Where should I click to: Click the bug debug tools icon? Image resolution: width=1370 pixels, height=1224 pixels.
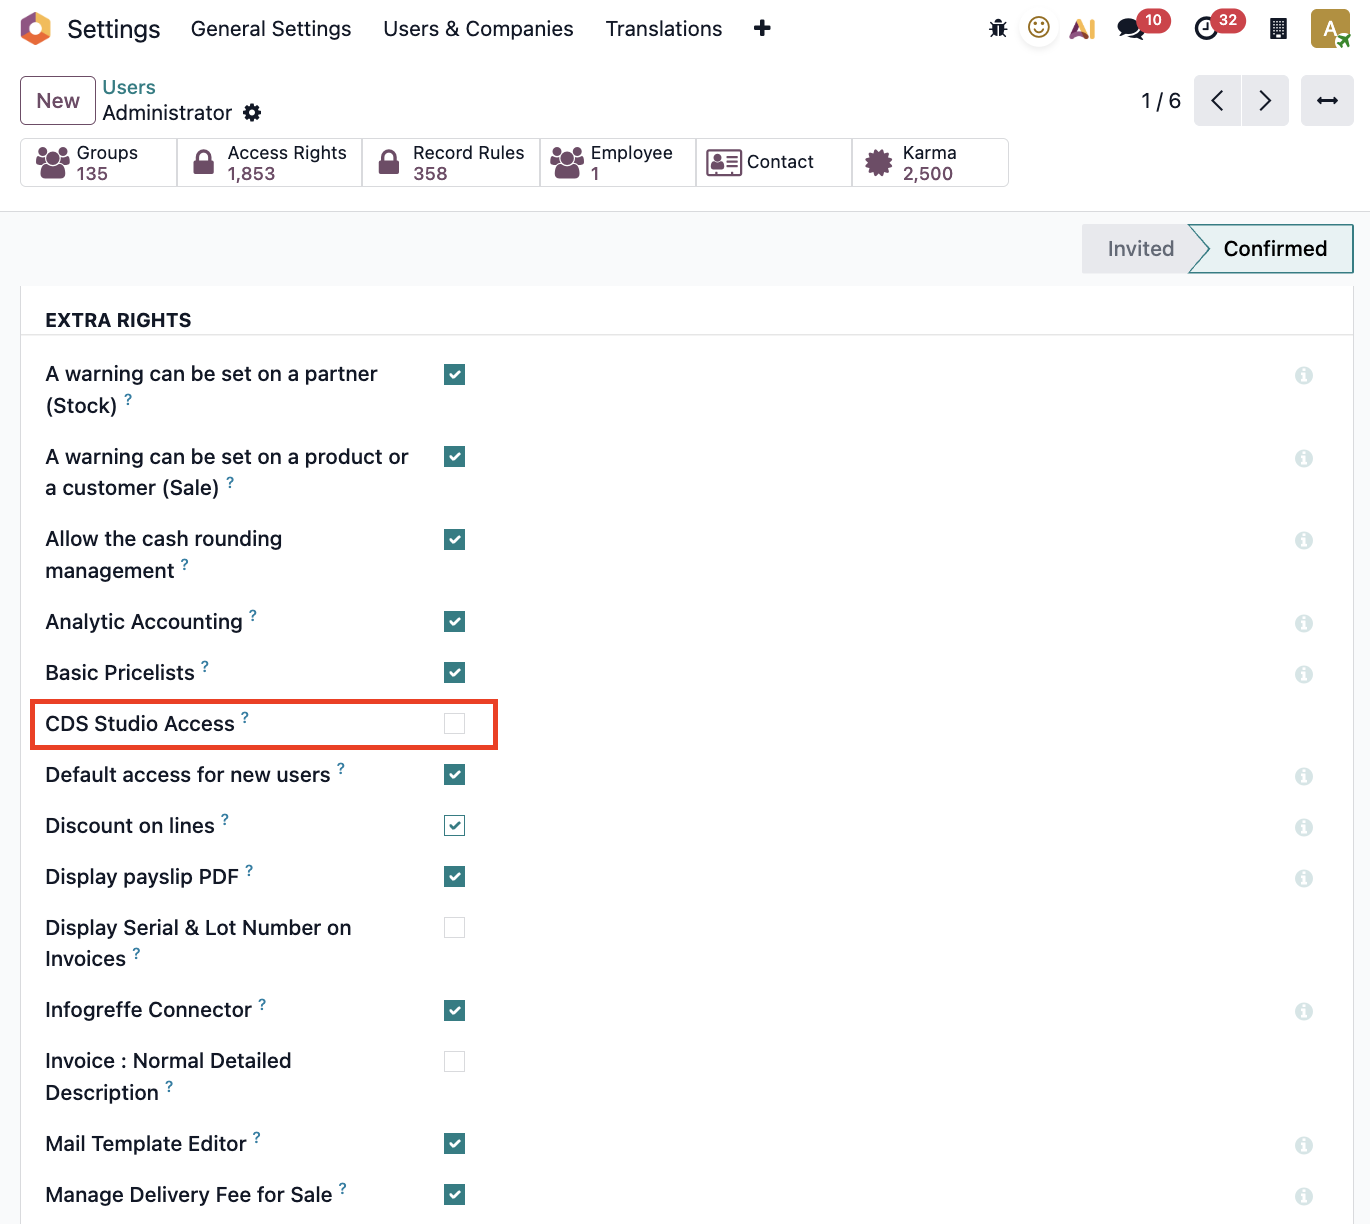[x=997, y=29]
